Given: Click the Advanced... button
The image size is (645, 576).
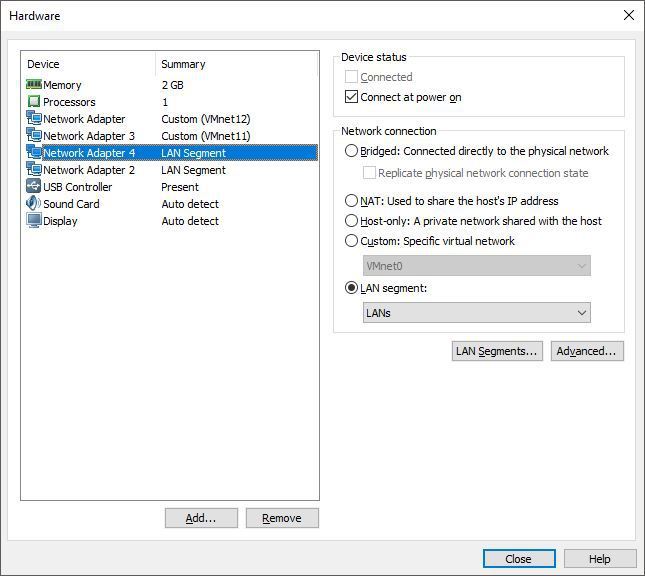Looking at the screenshot, I should click(x=587, y=351).
